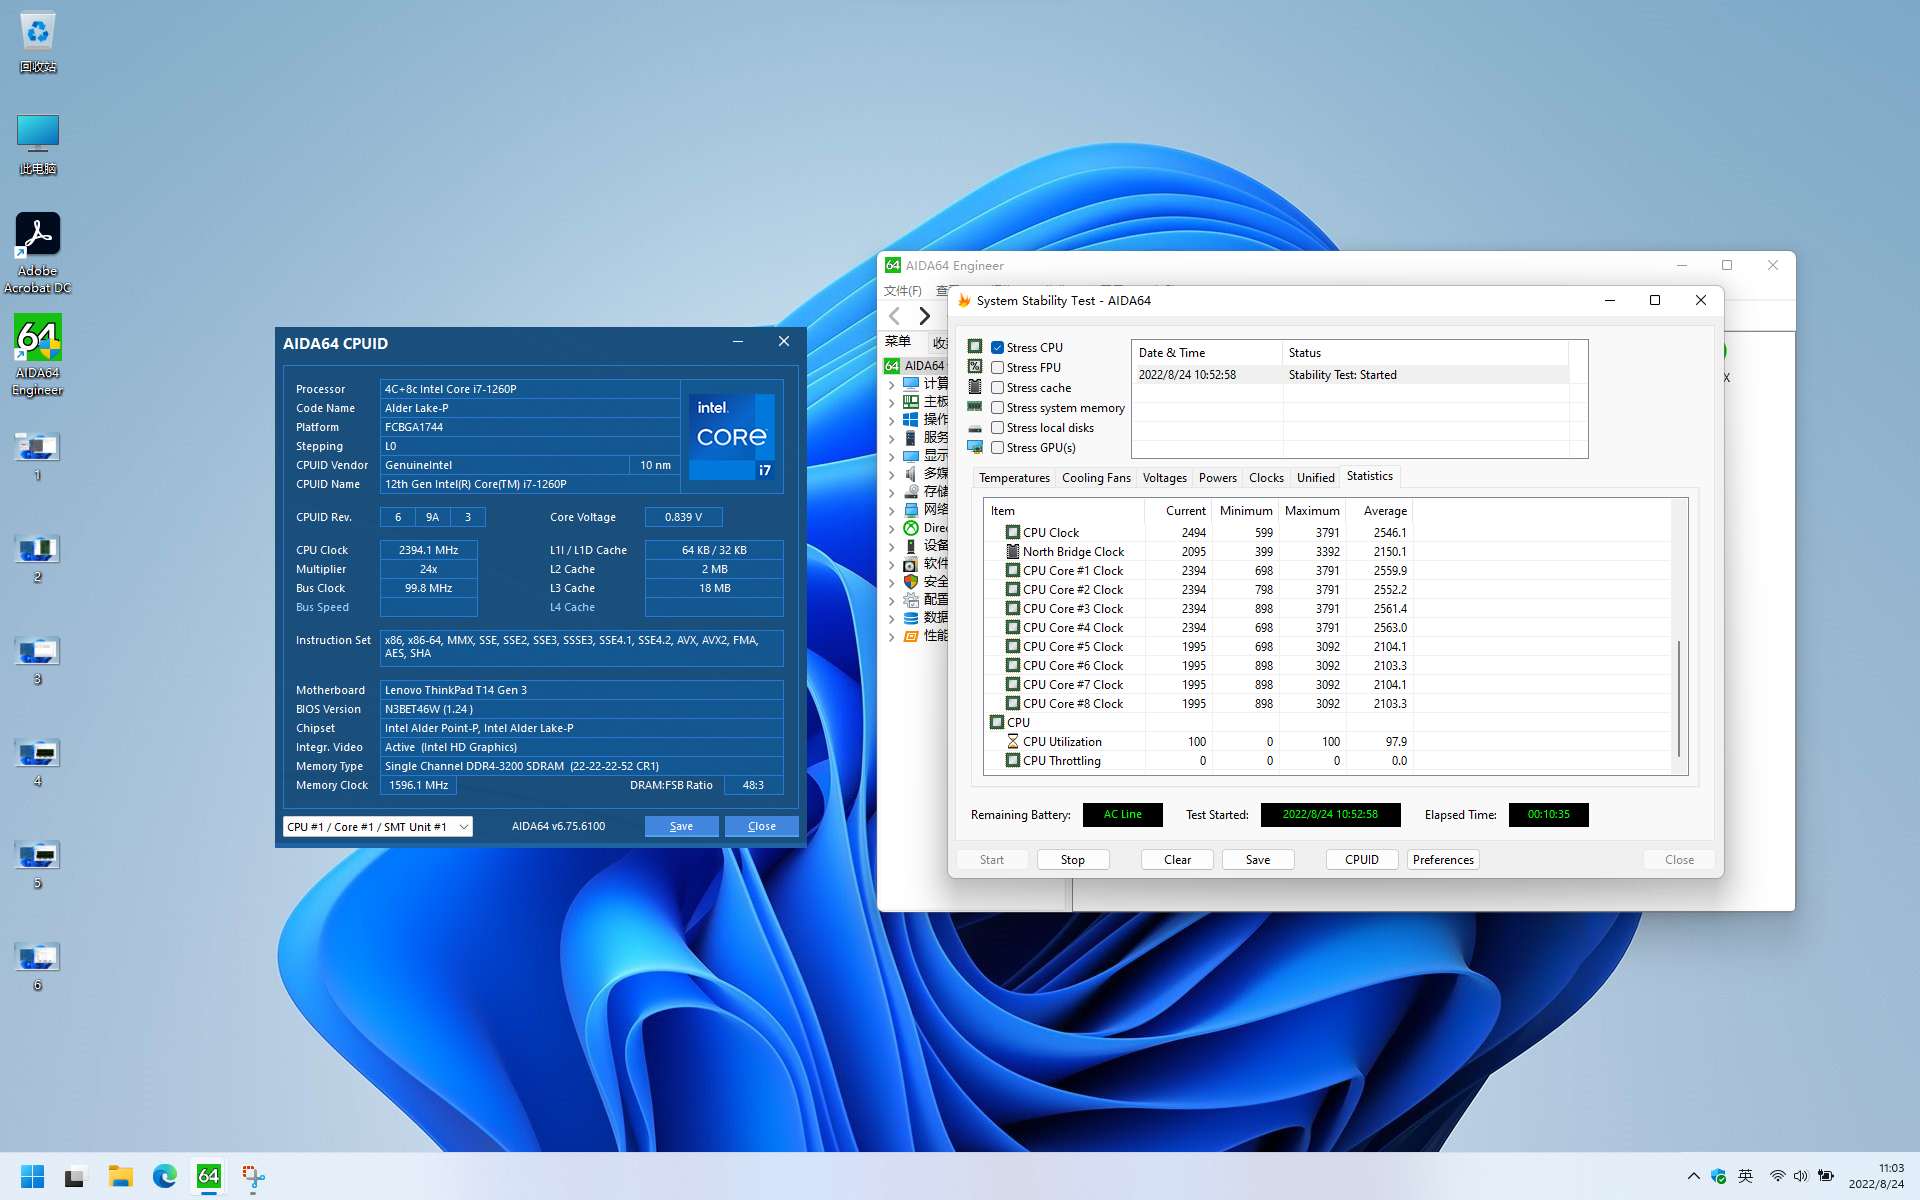Image resolution: width=1920 pixels, height=1200 pixels.
Task: Stop the stability test
Action: point(1073,860)
